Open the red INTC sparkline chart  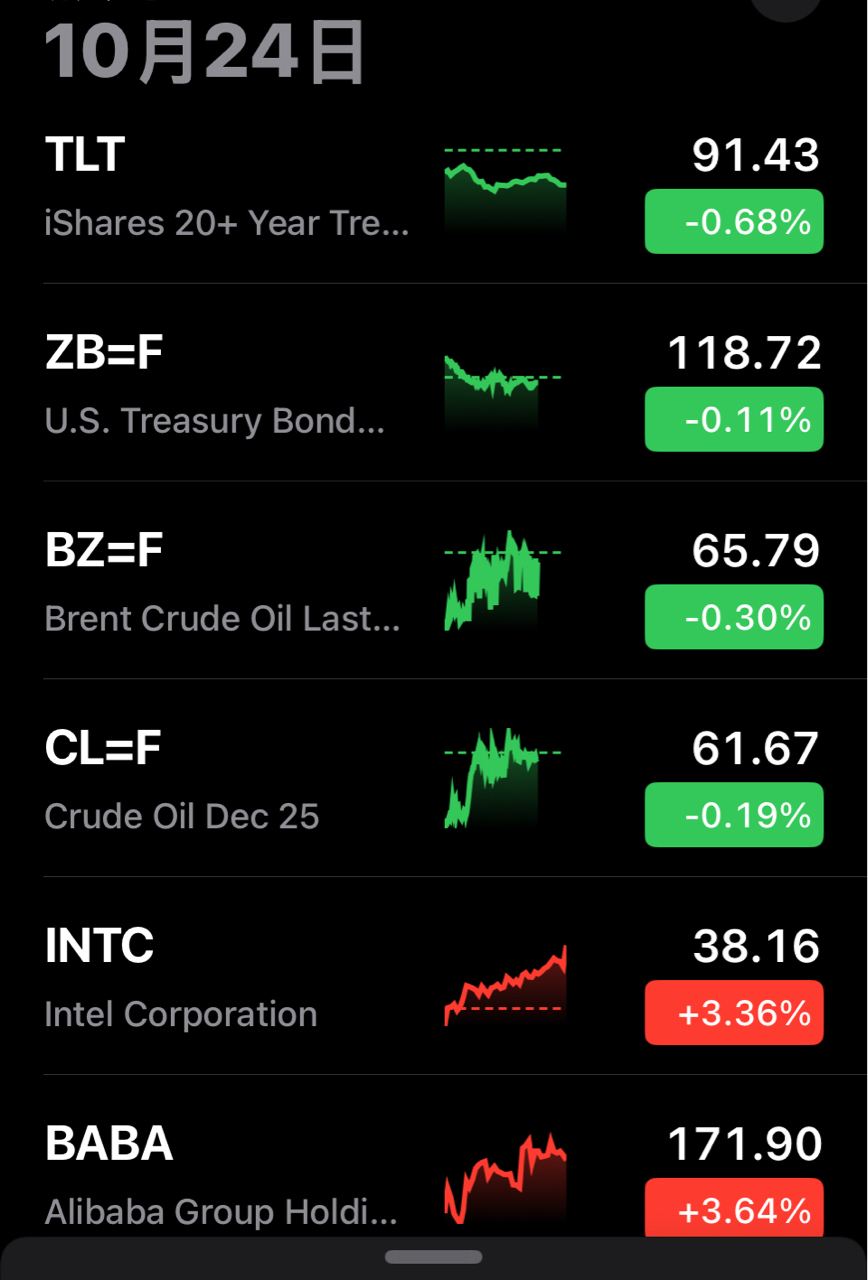505,985
